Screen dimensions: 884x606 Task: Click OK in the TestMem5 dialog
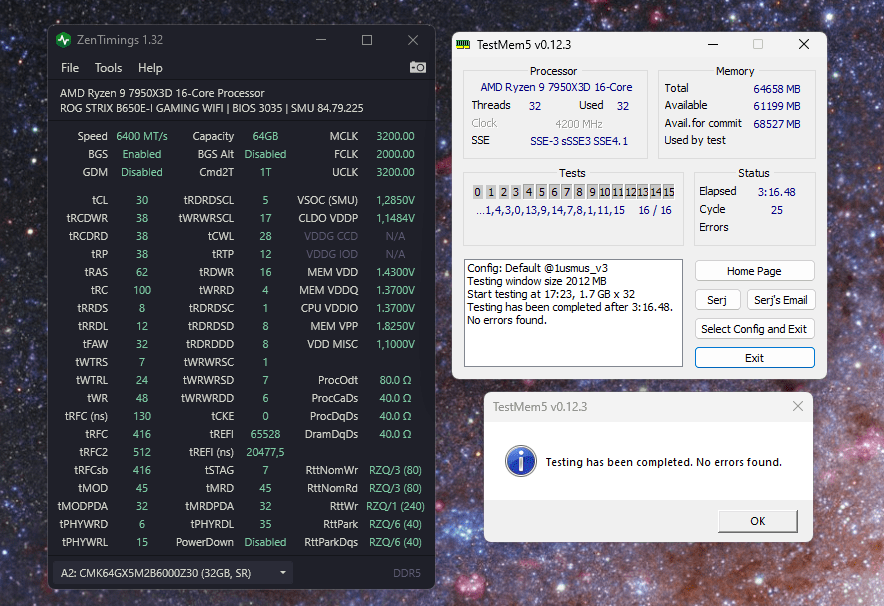pos(757,521)
